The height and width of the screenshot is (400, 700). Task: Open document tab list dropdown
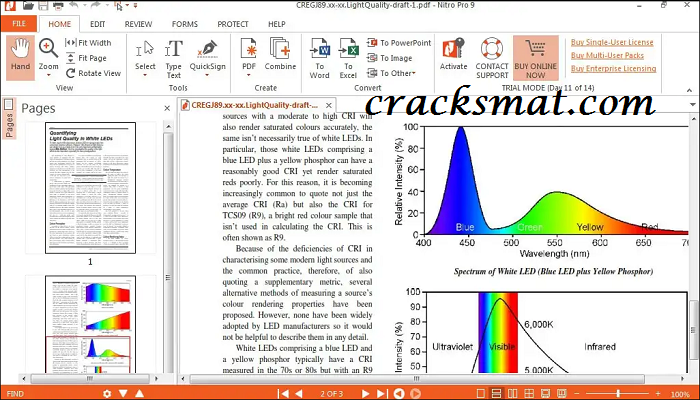click(692, 105)
